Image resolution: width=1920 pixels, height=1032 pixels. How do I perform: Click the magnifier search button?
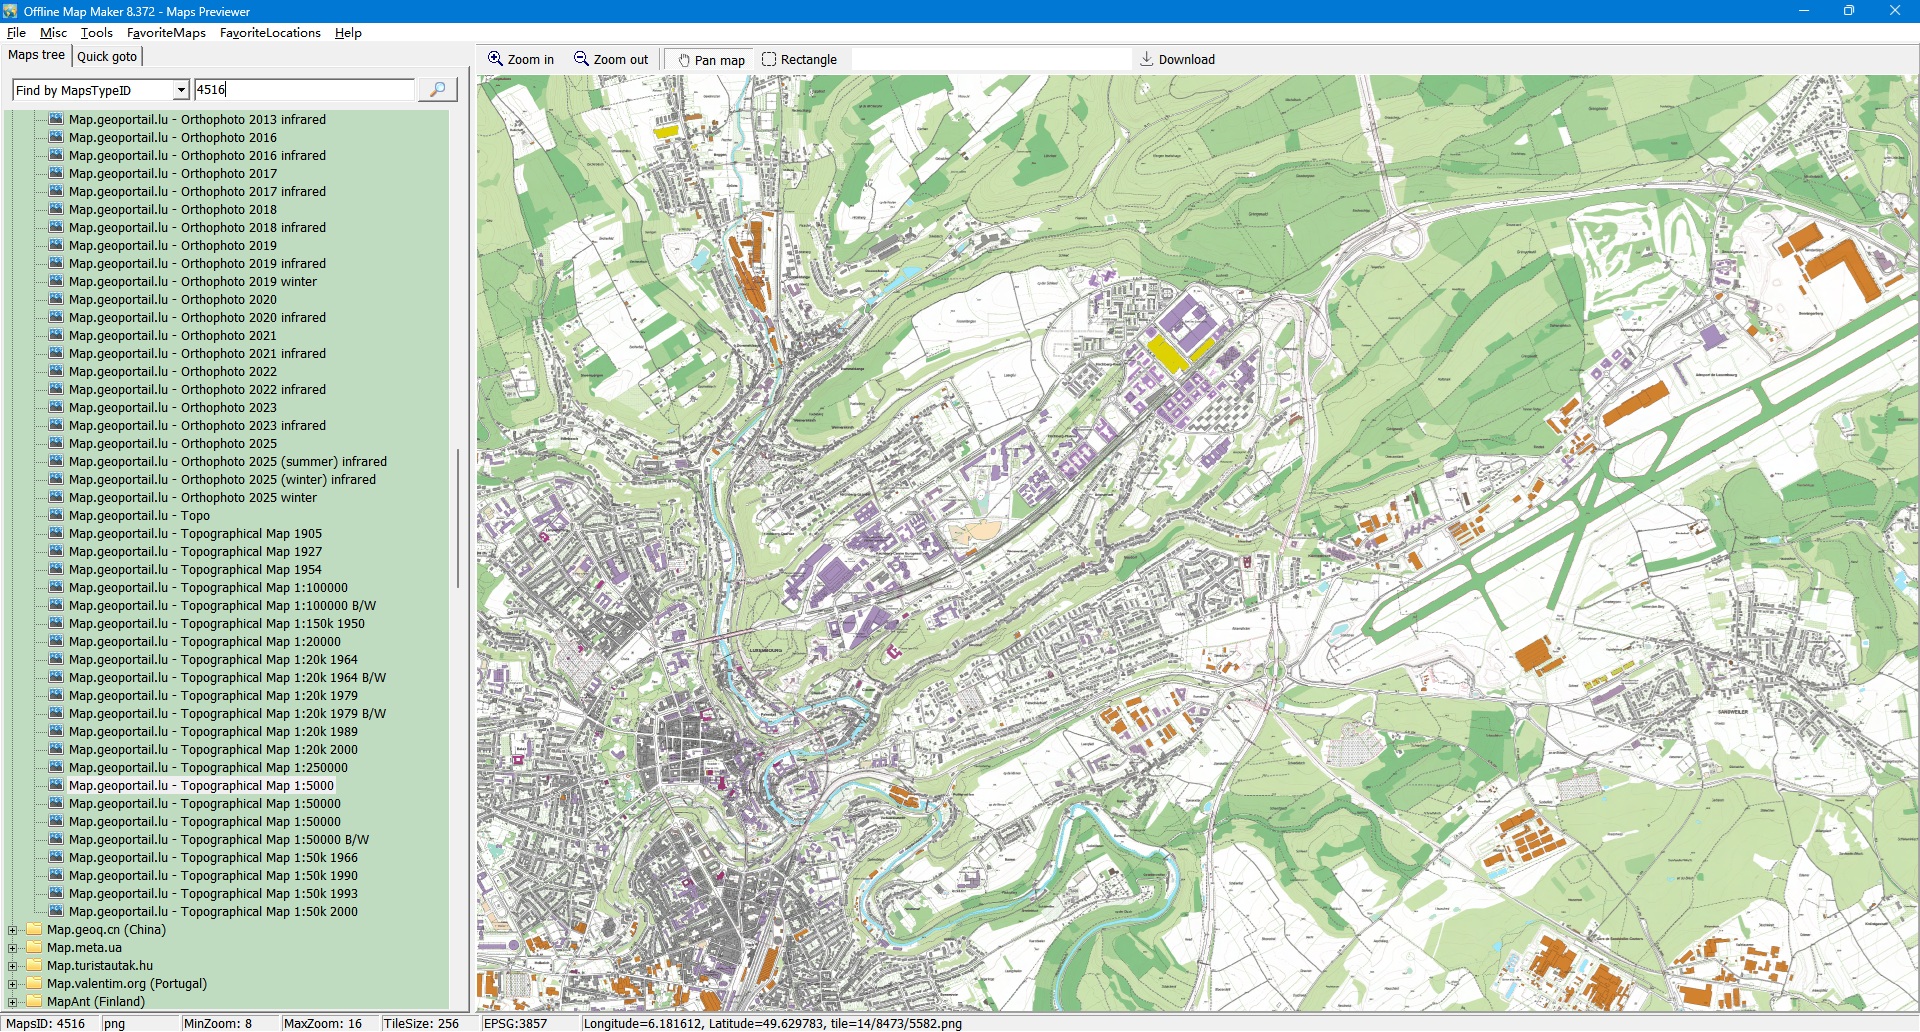[x=437, y=90]
